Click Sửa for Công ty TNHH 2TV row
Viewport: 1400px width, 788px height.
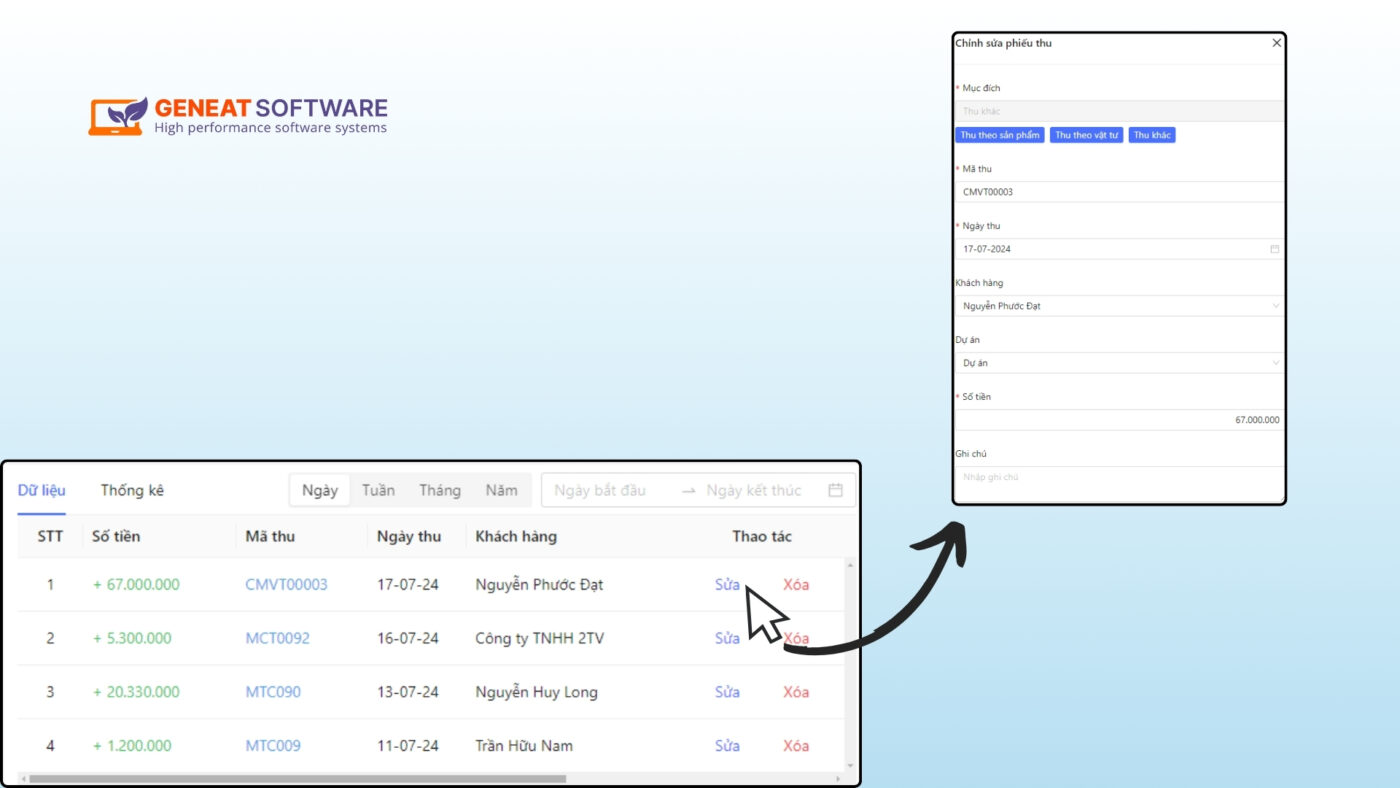[x=727, y=638]
